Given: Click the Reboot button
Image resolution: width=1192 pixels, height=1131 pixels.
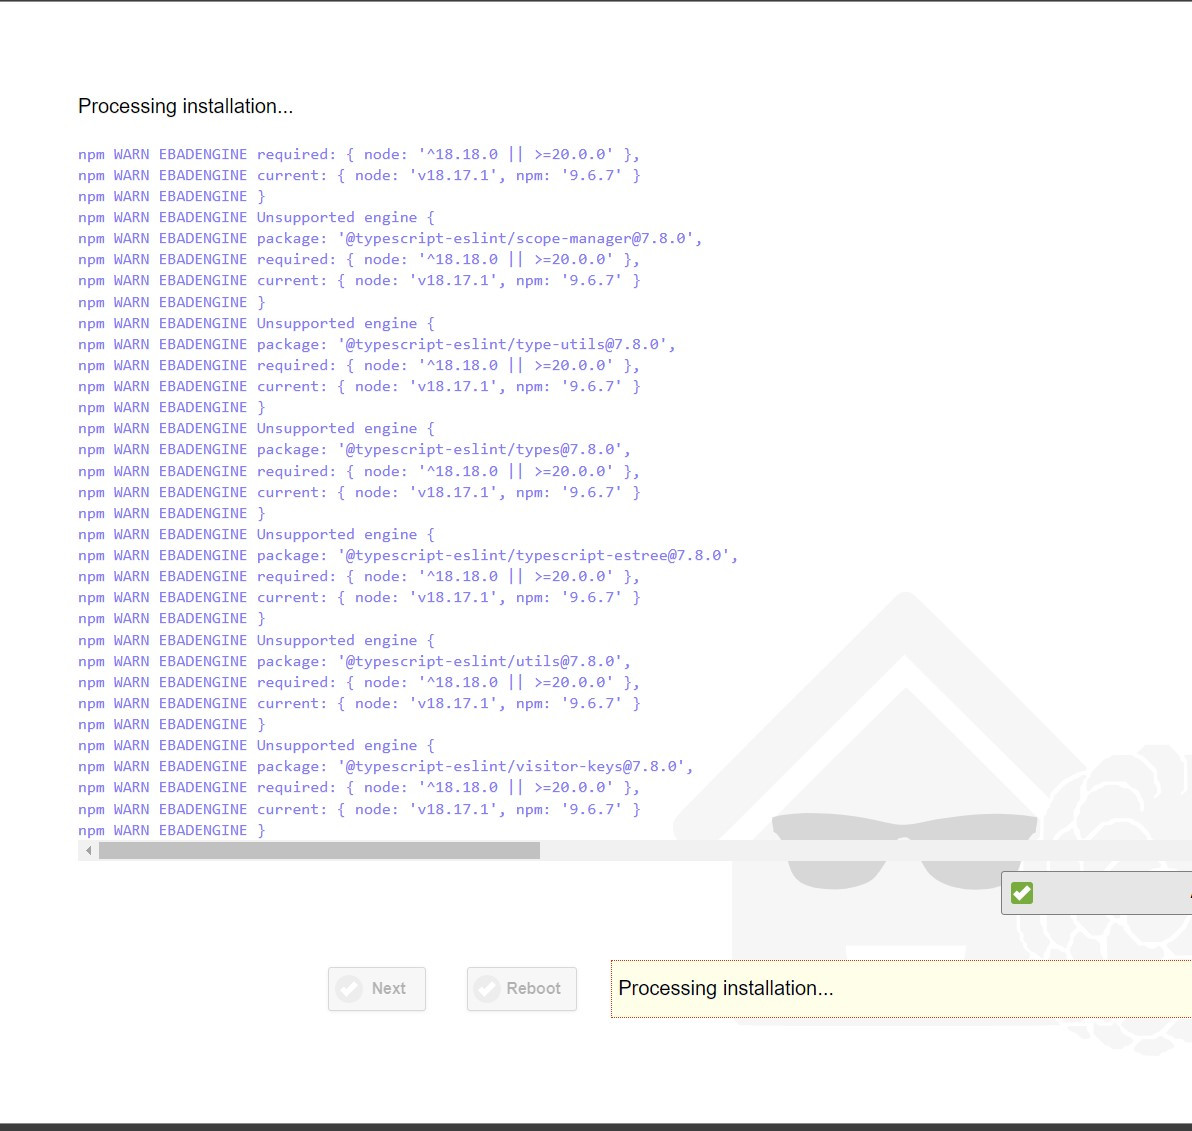Looking at the screenshot, I should click(522, 988).
